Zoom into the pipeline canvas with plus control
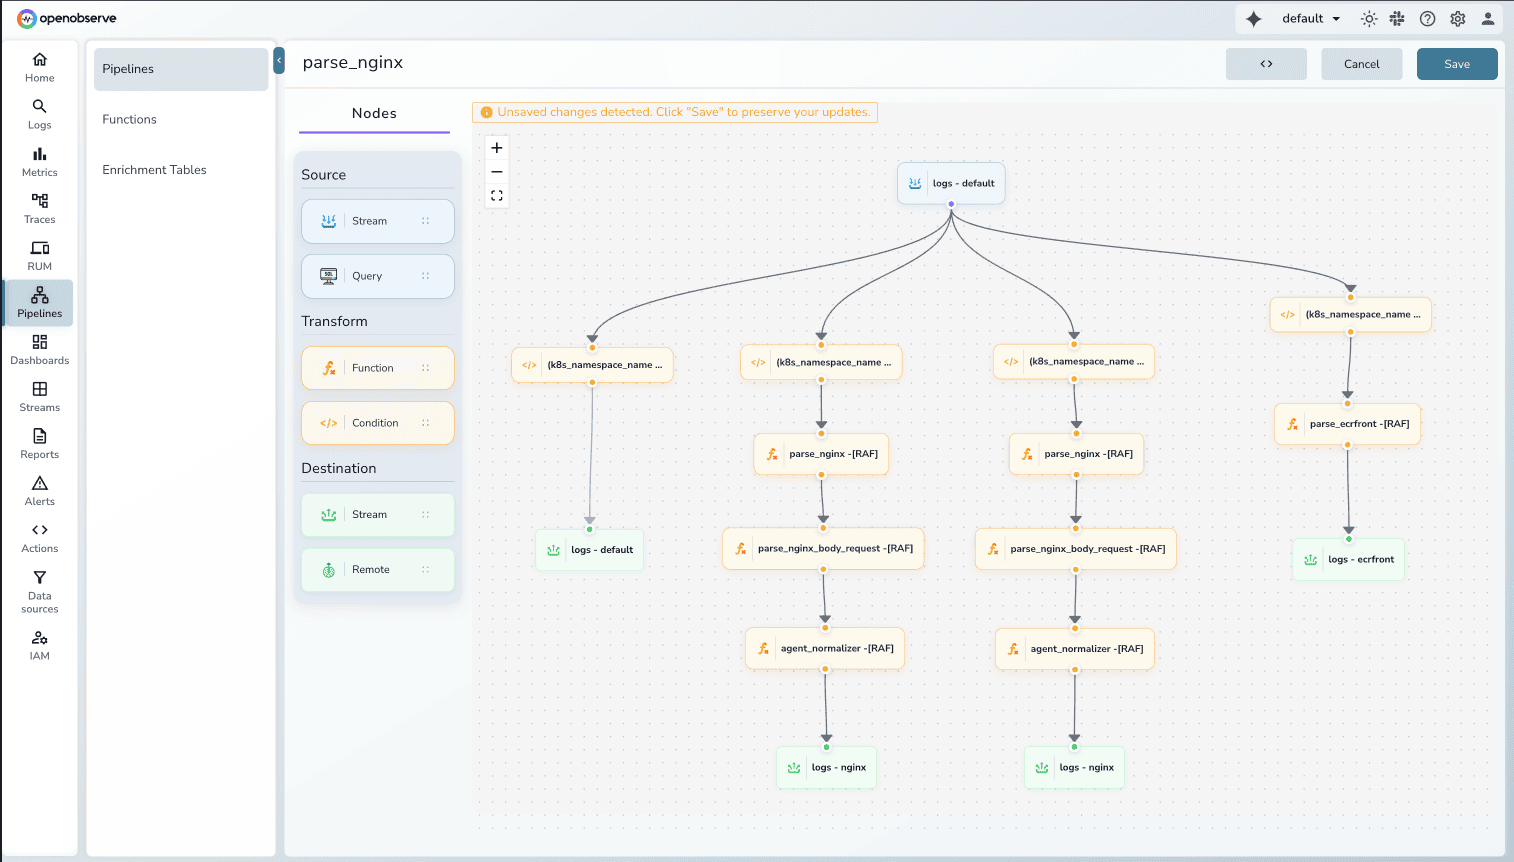The image size is (1514, 862). point(496,147)
